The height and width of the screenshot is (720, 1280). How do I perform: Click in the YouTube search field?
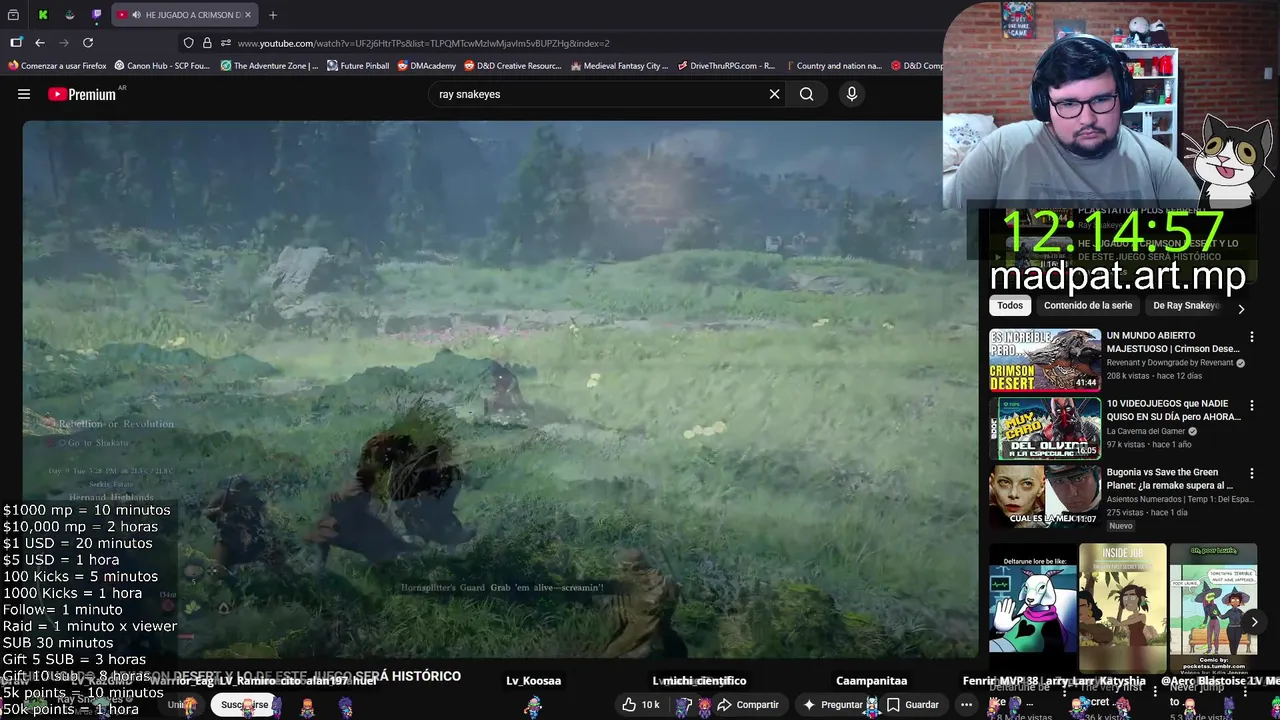(x=600, y=94)
